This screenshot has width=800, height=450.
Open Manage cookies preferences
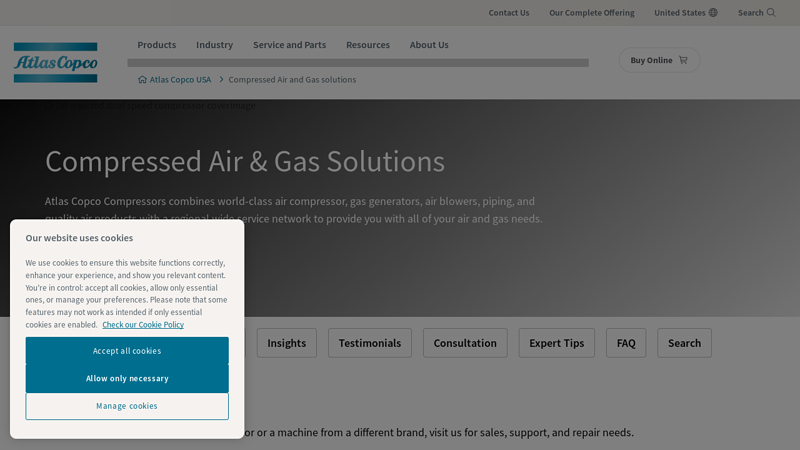coord(127,406)
